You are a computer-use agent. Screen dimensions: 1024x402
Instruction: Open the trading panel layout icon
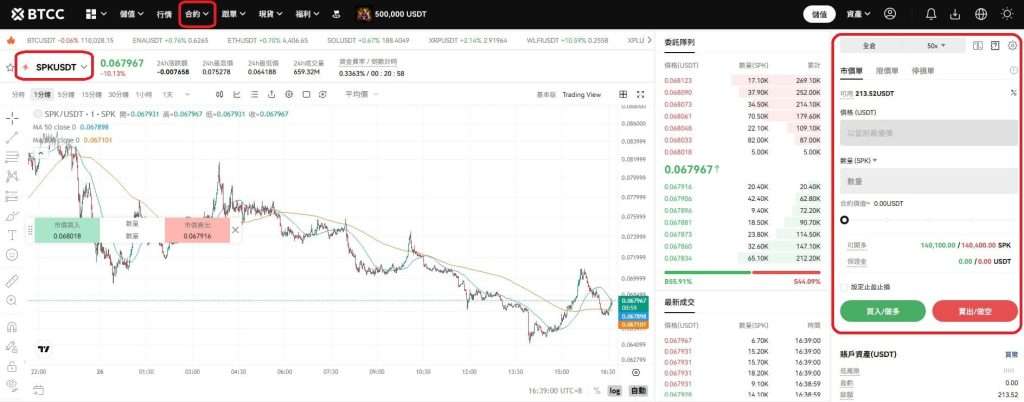coord(978,46)
